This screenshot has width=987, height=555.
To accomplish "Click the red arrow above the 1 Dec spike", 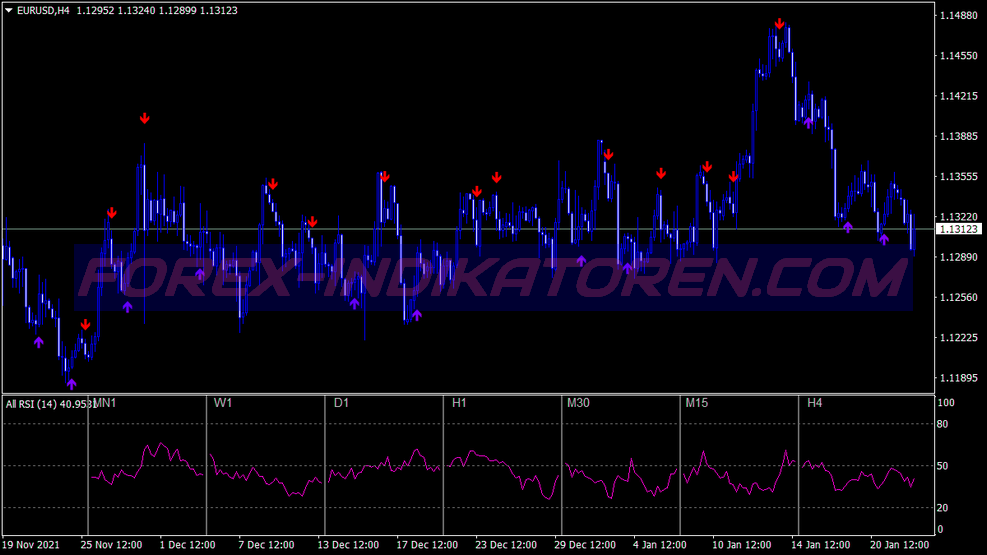I will pyautogui.click(x=145, y=119).
